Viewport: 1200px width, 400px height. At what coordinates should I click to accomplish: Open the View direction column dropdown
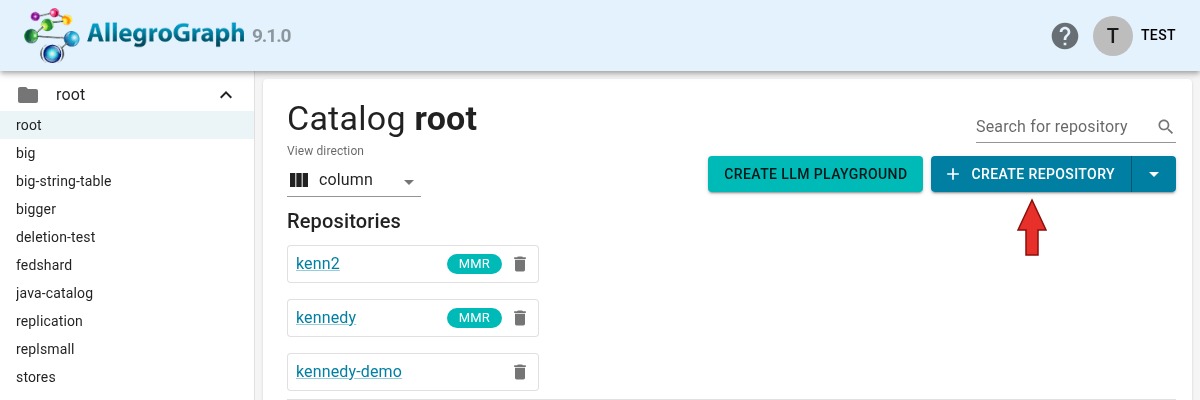(354, 180)
